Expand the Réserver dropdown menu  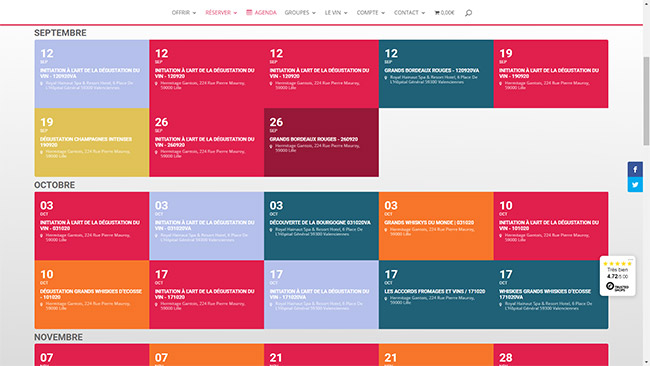(221, 13)
